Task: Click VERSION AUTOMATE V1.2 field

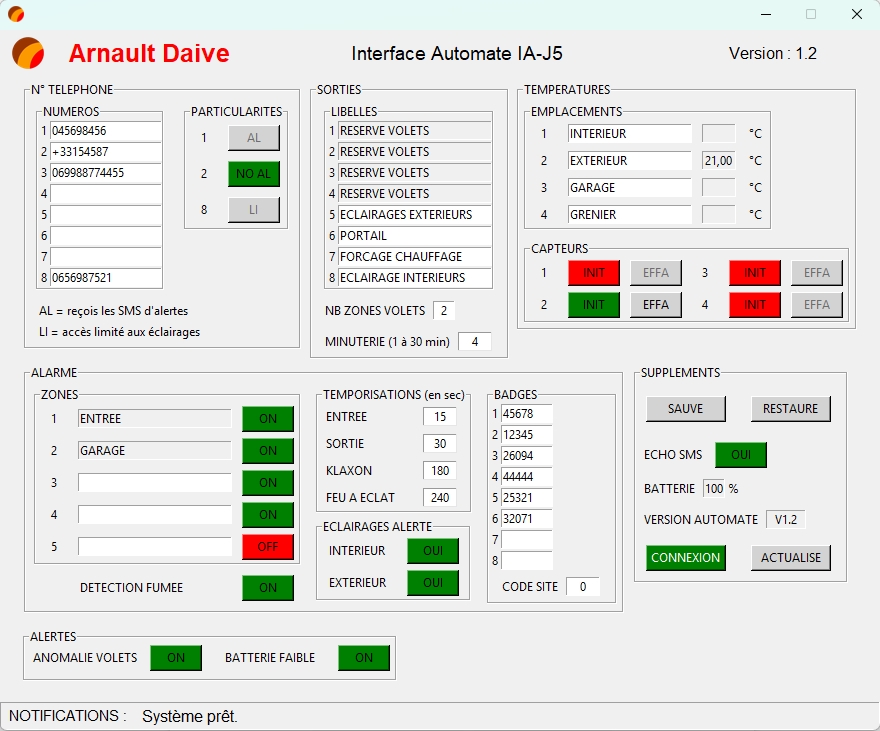Action: pos(786,519)
